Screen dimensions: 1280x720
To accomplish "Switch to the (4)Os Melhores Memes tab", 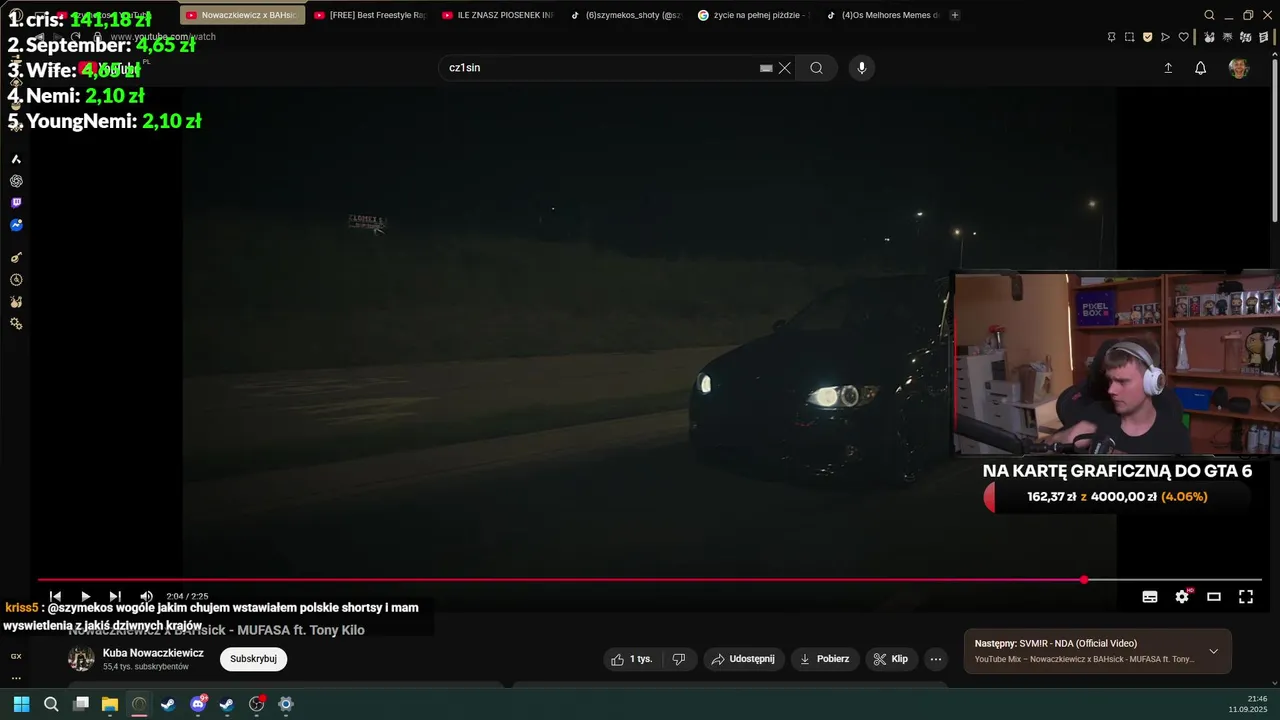I will click(882, 15).
